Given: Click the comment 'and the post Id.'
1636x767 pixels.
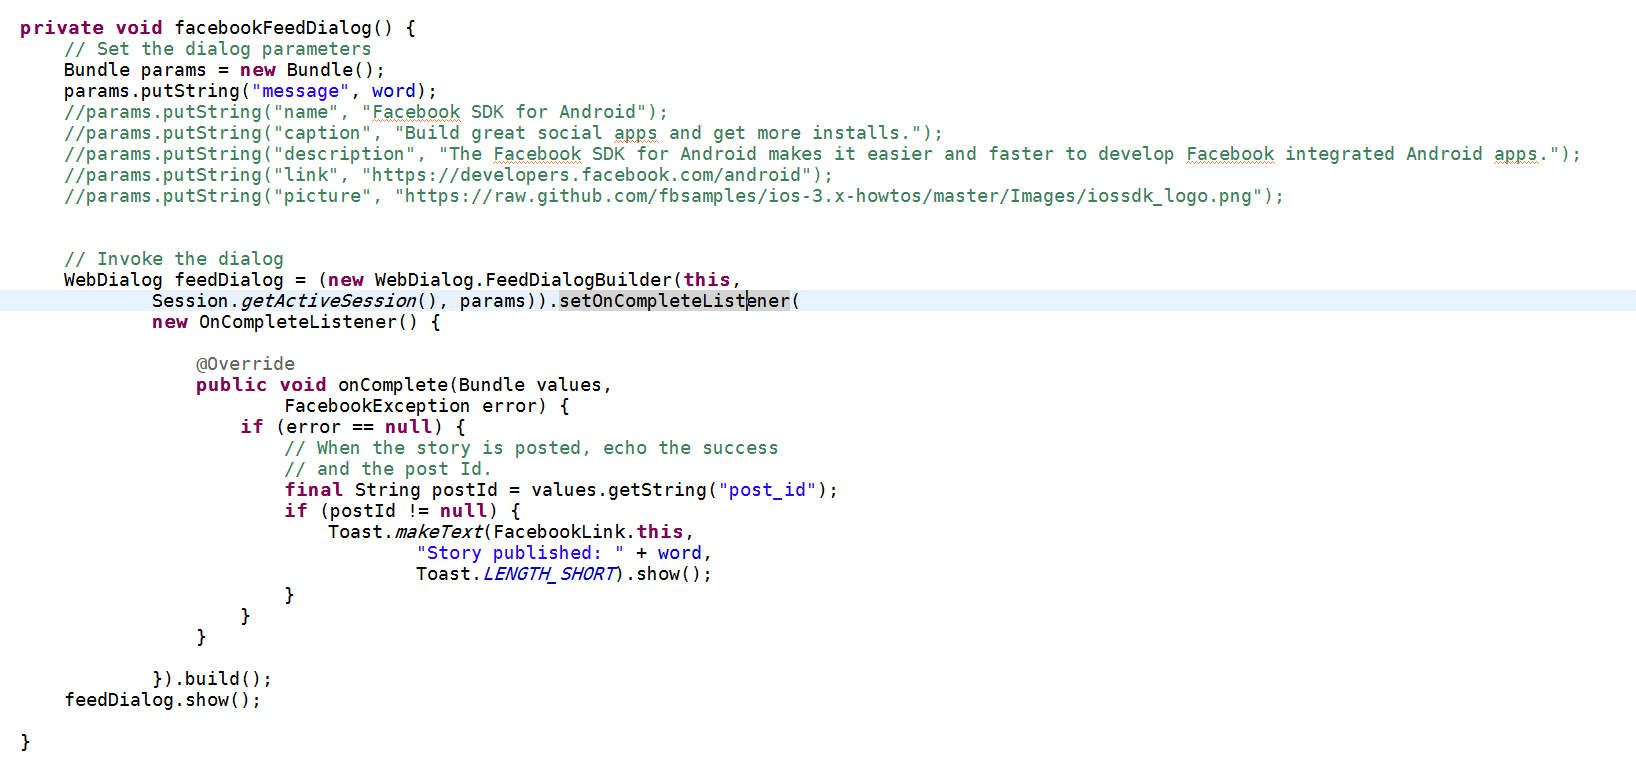Looking at the screenshot, I should click(x=388, y=469).
